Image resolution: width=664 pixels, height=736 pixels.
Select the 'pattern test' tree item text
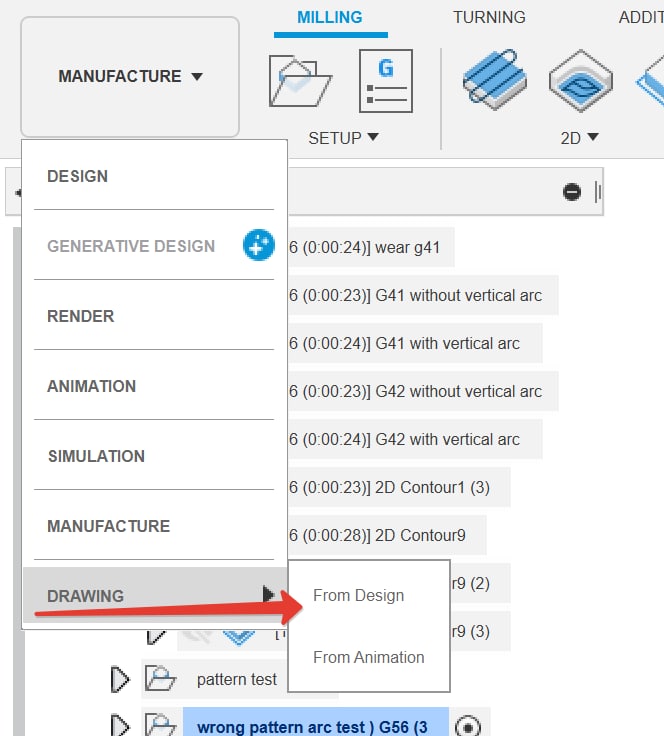[x=237, y=679]
